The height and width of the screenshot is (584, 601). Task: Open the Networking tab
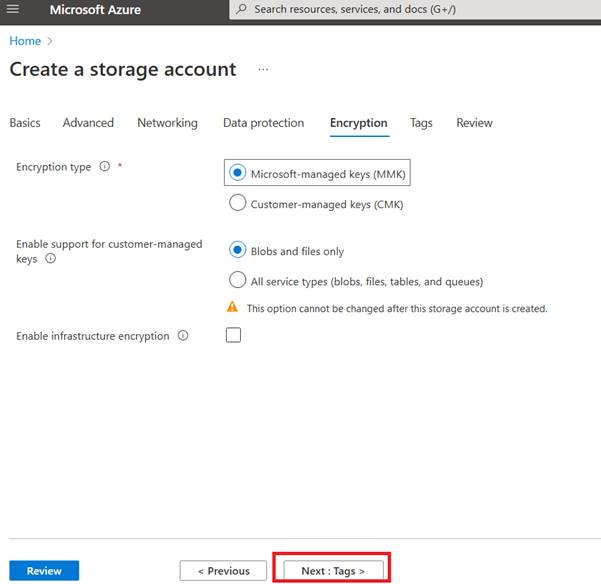click(x=167, y=123)
